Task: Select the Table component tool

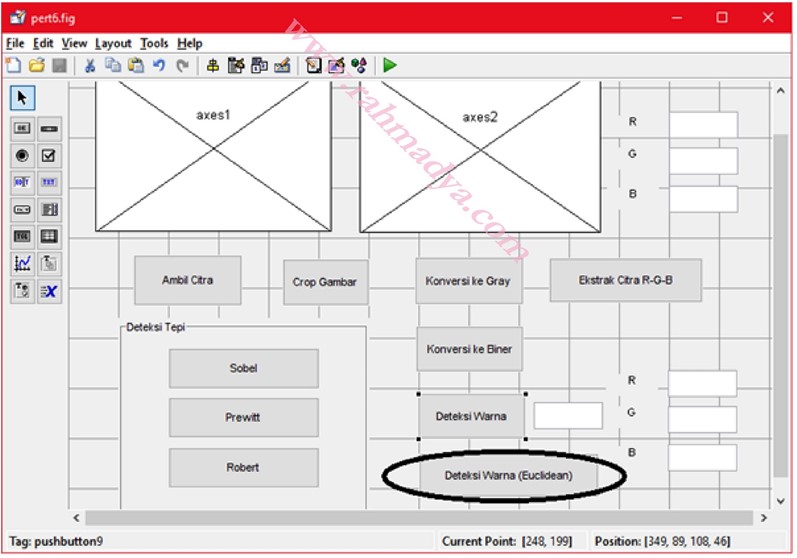Action: [49, 237]
